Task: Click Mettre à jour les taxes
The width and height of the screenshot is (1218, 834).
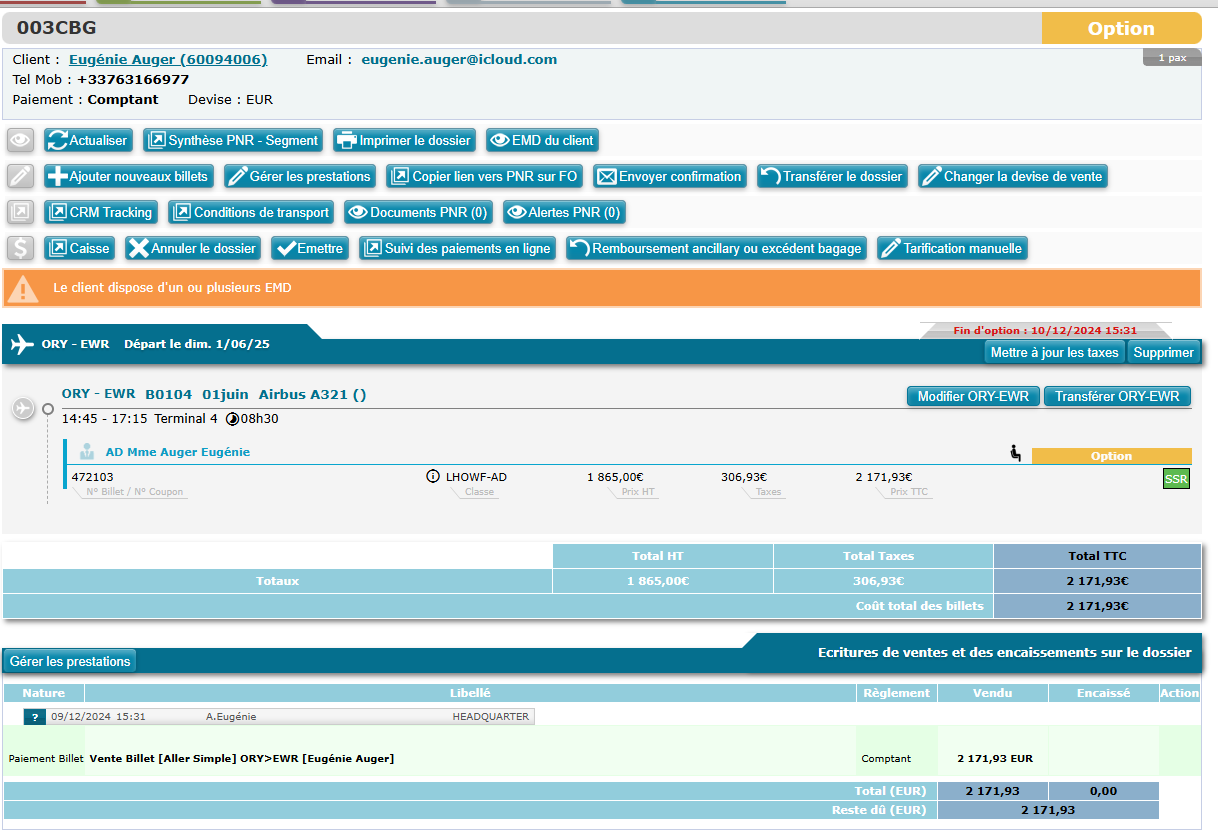Action: 1054,352
